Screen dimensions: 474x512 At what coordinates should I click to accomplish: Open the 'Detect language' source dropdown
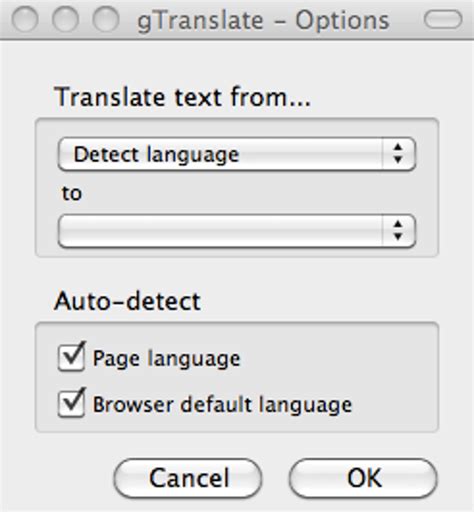tap(237, 154)
